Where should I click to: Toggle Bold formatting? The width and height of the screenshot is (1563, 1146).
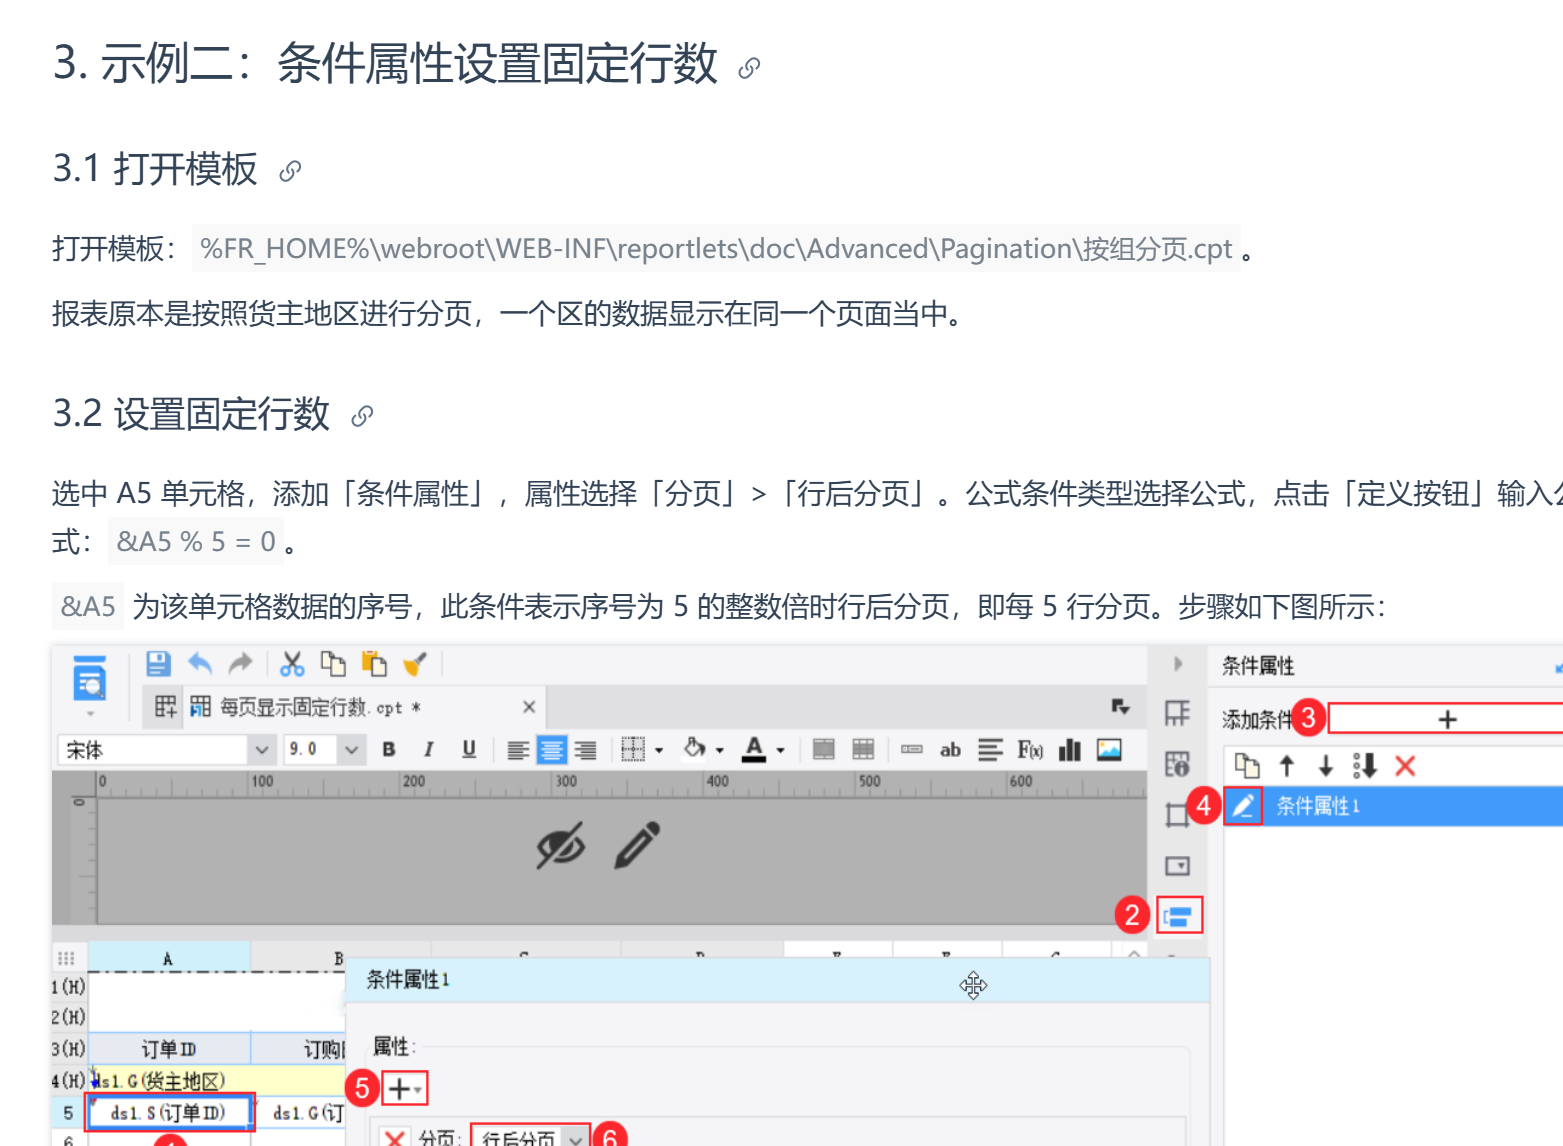[389, 749]
